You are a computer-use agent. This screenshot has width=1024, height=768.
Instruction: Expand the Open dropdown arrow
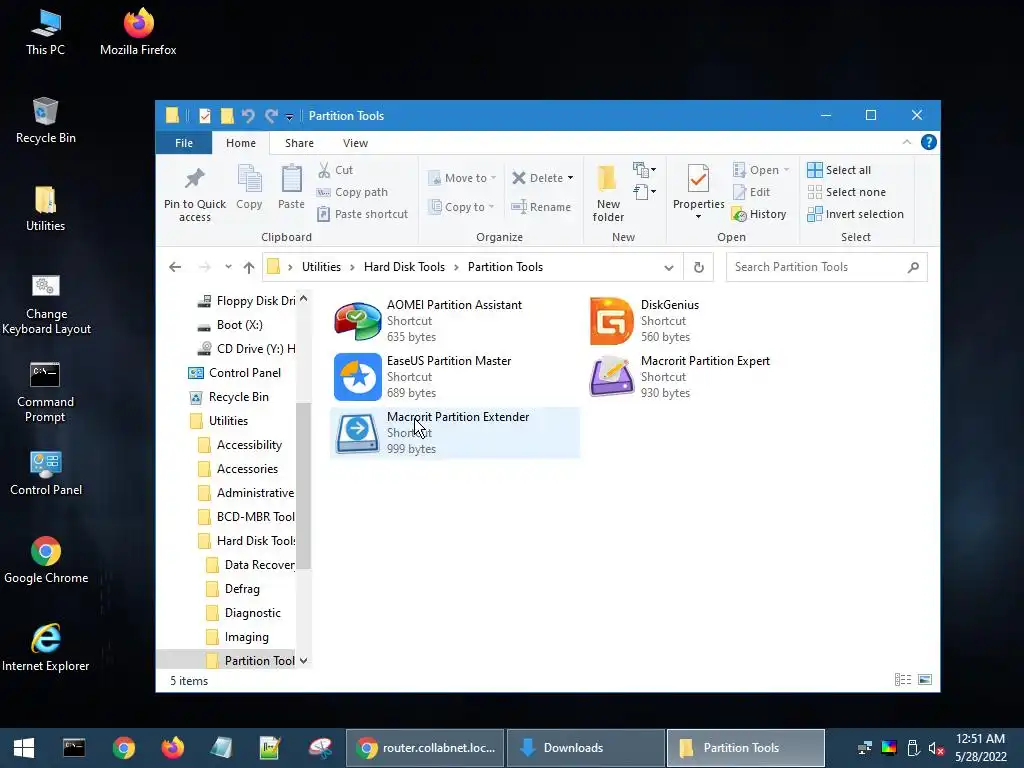(x=786, y=170)
